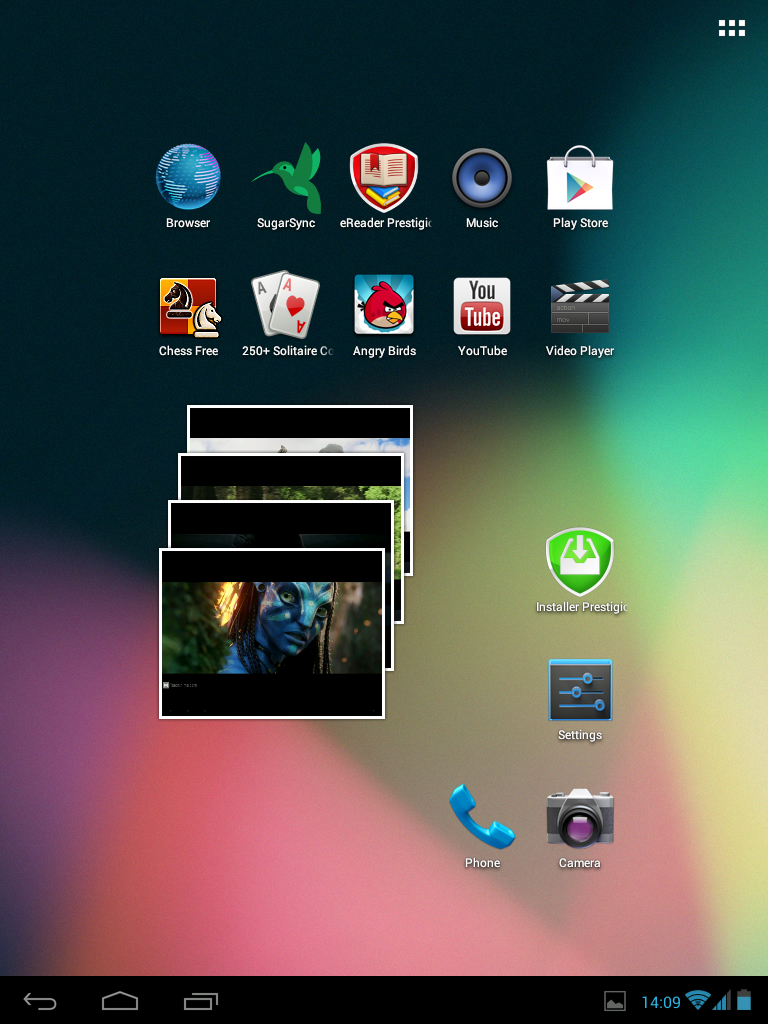Tap the Wi-Fi status icon
Viewport: 768px width, 1024px height.
tap(698, 1000)
